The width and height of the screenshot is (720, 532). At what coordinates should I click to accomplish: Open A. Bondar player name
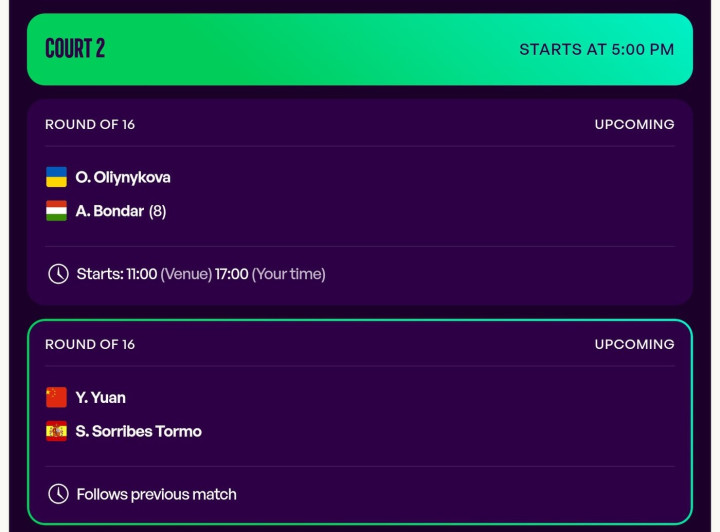tap(110, 211)
